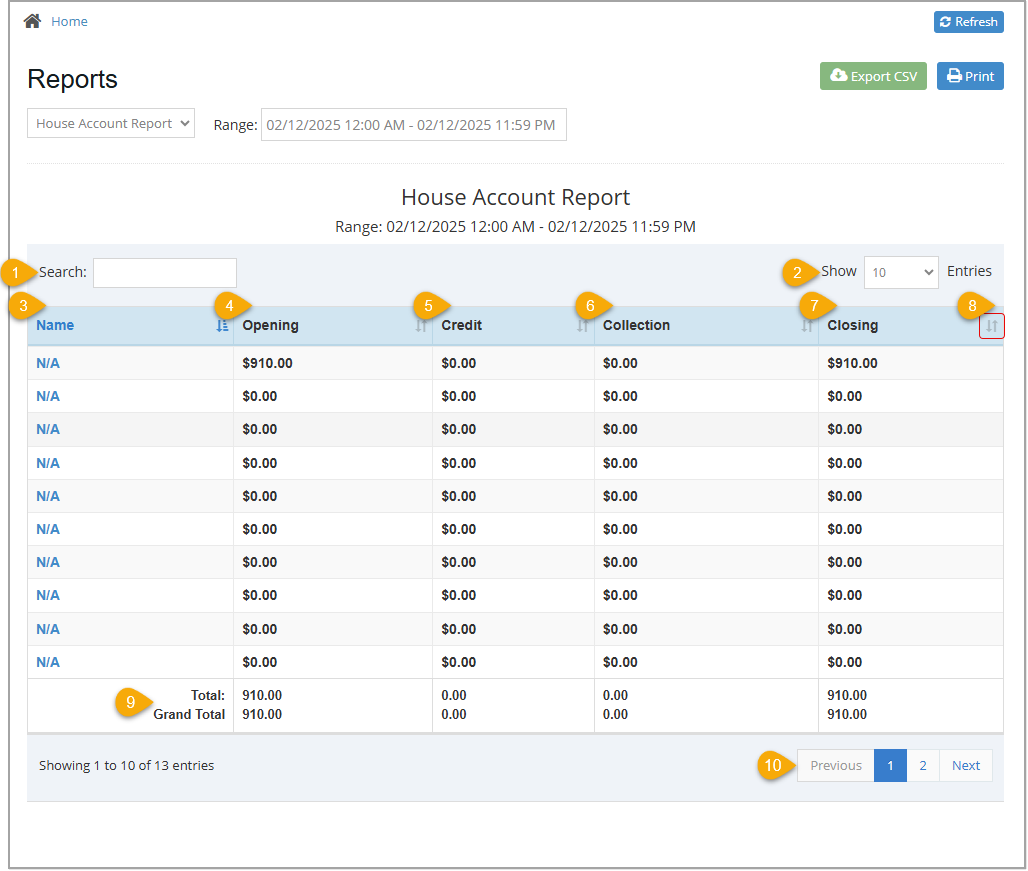Open the House Account Report type dropdown
The height and width of the screenshot is (871, 1028).
(110, 122)
